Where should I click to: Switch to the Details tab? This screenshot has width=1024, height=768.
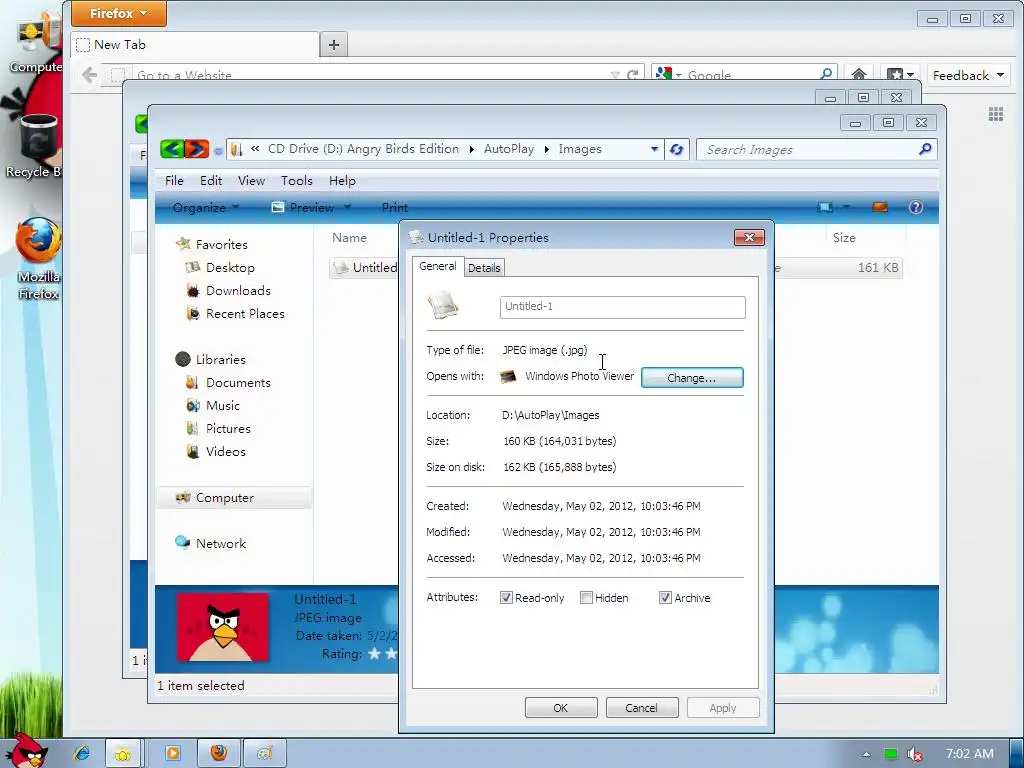click(484, 268)
